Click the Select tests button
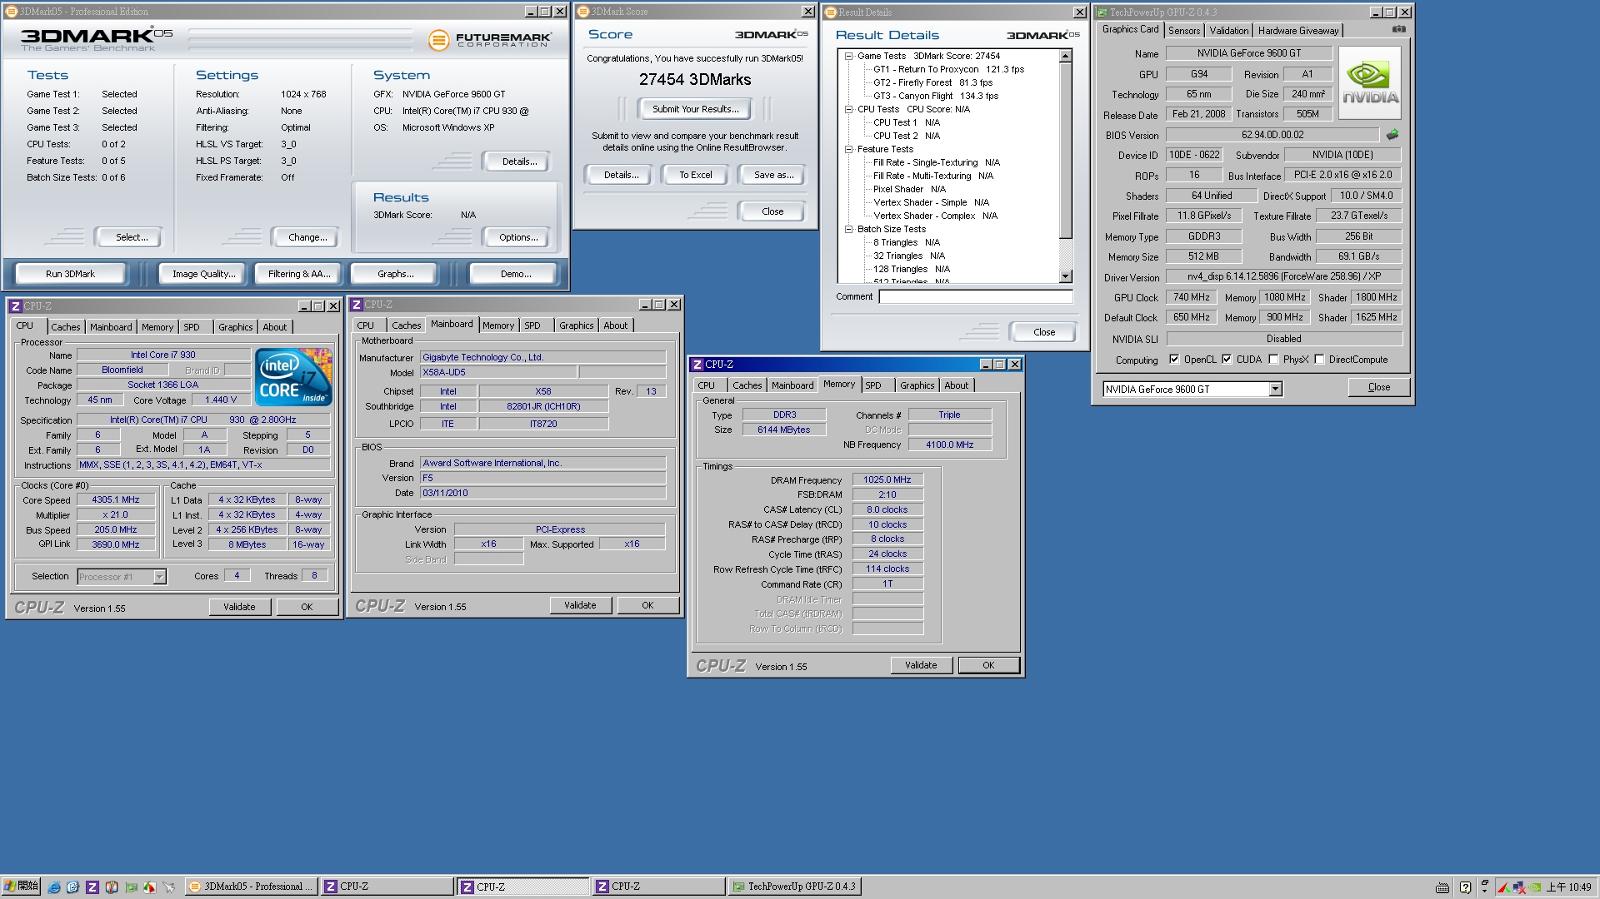This screenshot has height=899, width=1600. pyautogui.click(x=131, y=237)
